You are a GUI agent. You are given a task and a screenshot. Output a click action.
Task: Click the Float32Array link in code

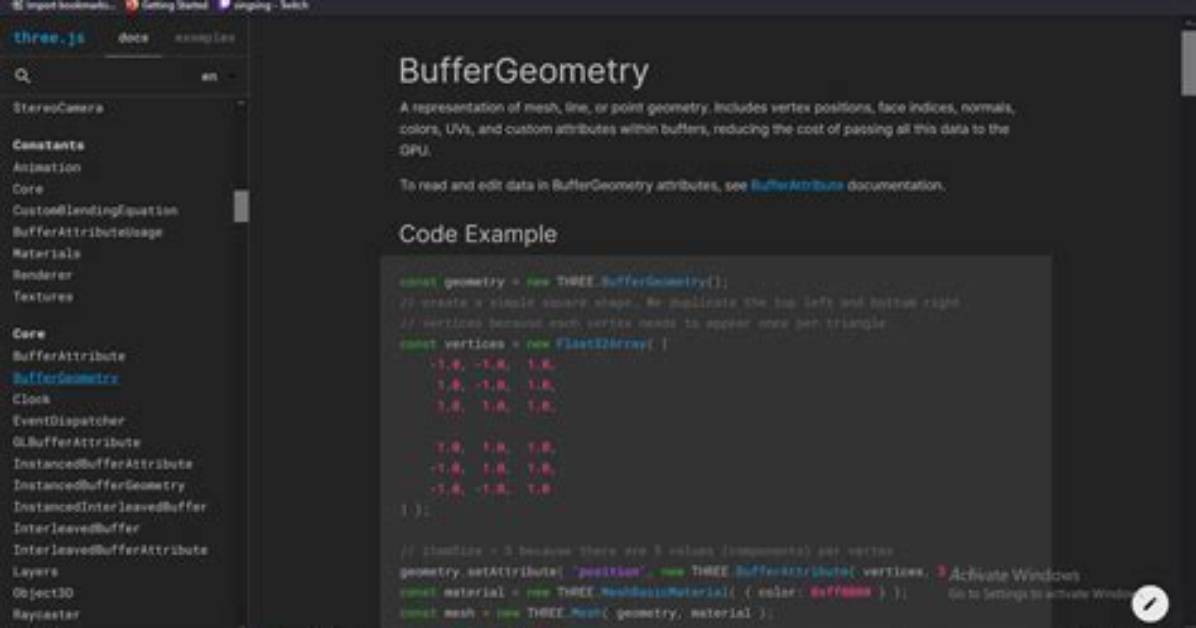602,344
